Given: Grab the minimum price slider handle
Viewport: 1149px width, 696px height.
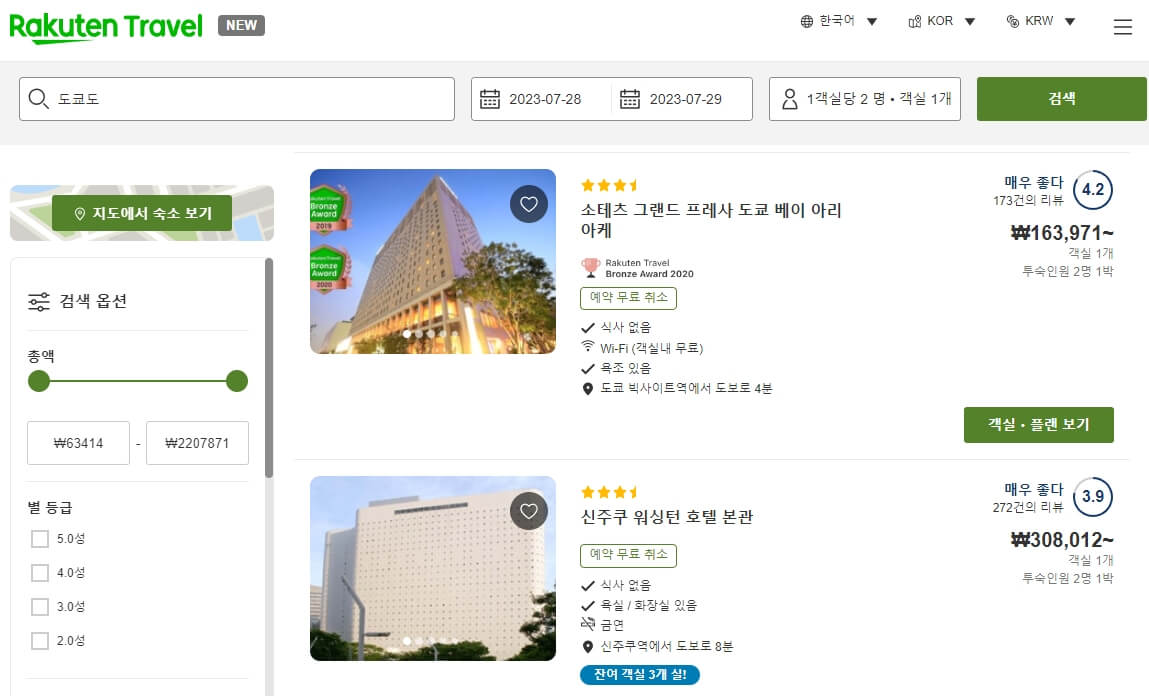Looking at the screenshot, I should (x=39, y=381).
